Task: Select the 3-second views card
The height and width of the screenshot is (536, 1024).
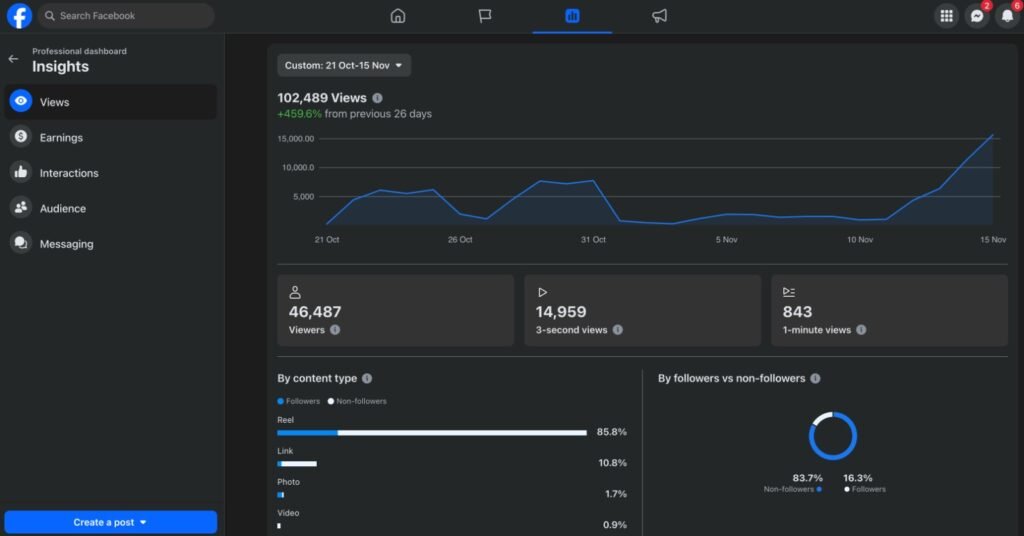Action: pos(642,311)
